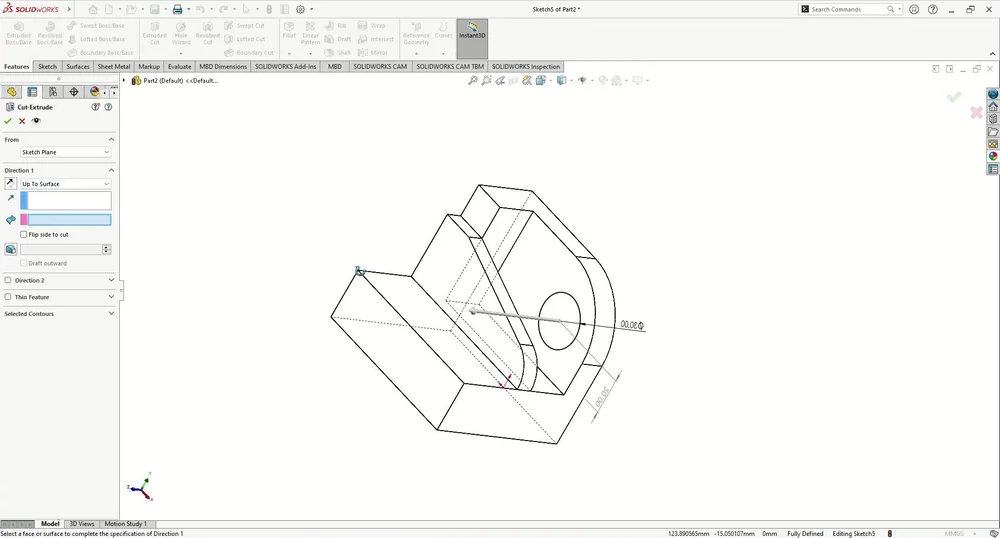Toggle the detailed preview eye icon
This screenshot has width=1000, height=538.
[x=36, y=121]
